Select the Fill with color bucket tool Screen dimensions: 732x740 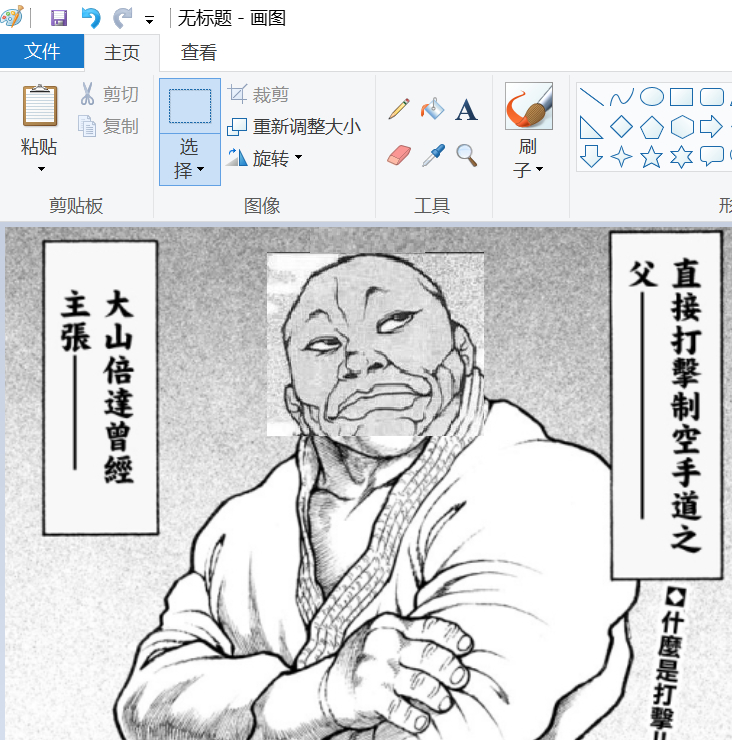pyautogui.click(x=432, y=109)
